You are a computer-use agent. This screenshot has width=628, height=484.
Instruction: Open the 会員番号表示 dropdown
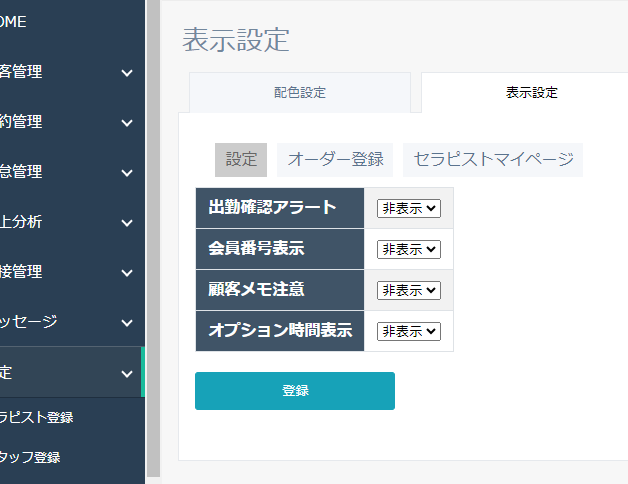(x=409, y=249)
